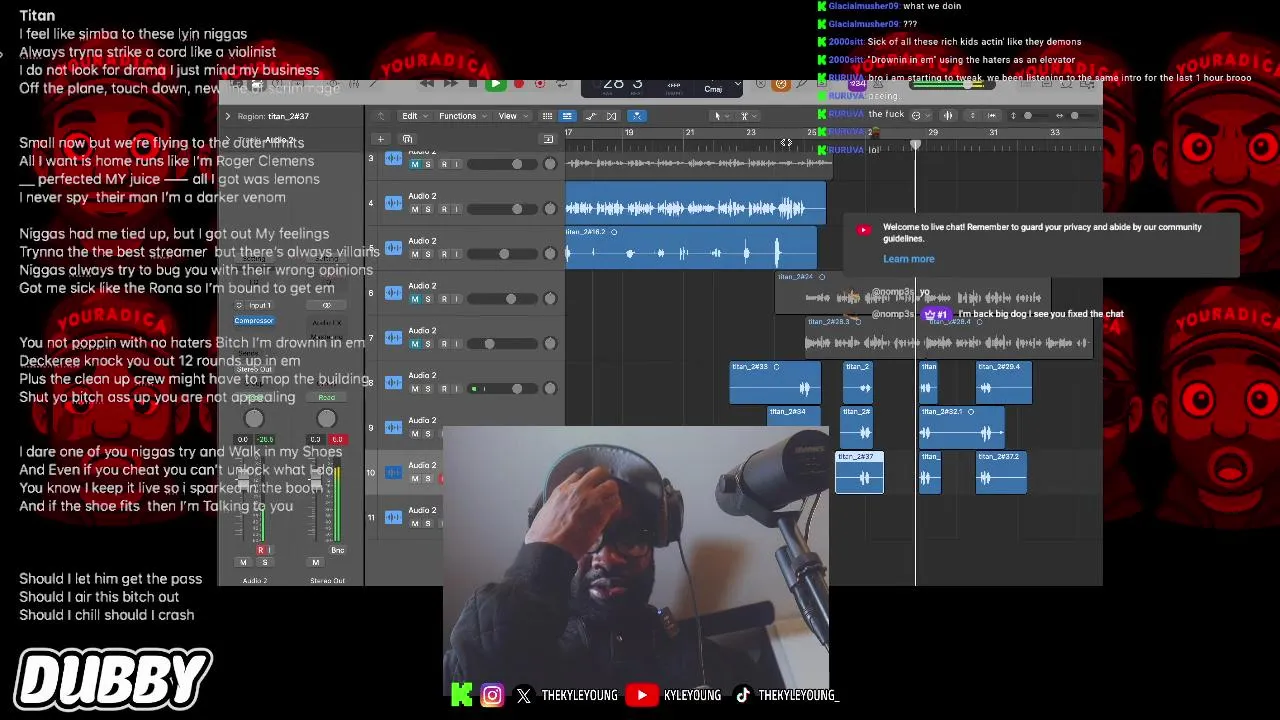The height and width of the screenshot is (720, 1280).
Task: Click track 11 waveform icon
Action: 394,517
